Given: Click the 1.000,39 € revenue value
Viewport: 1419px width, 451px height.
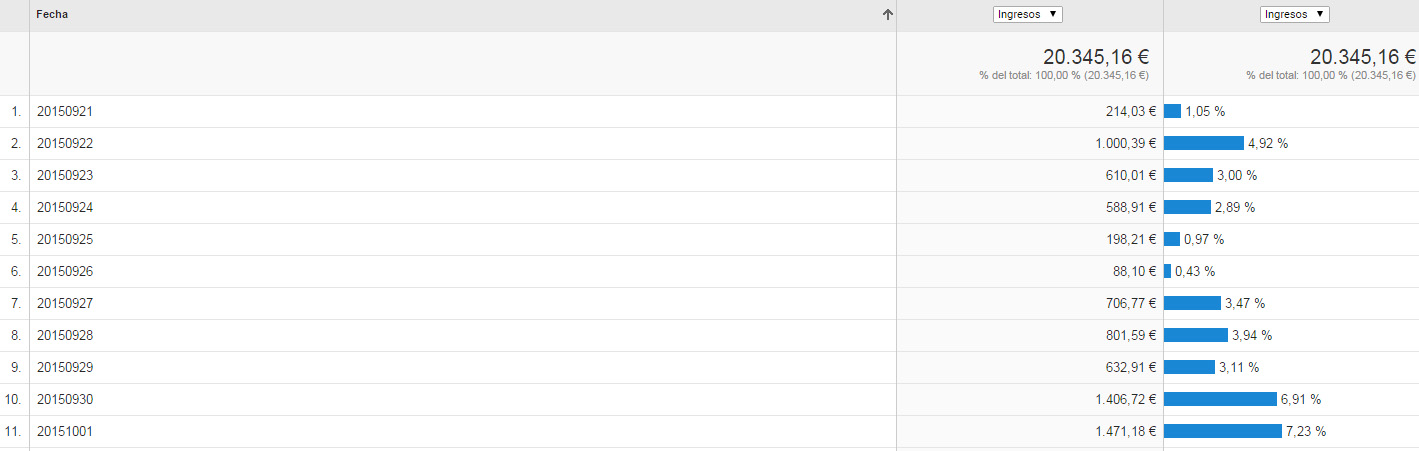Looking at the screenshot, I should (1125, 144).
